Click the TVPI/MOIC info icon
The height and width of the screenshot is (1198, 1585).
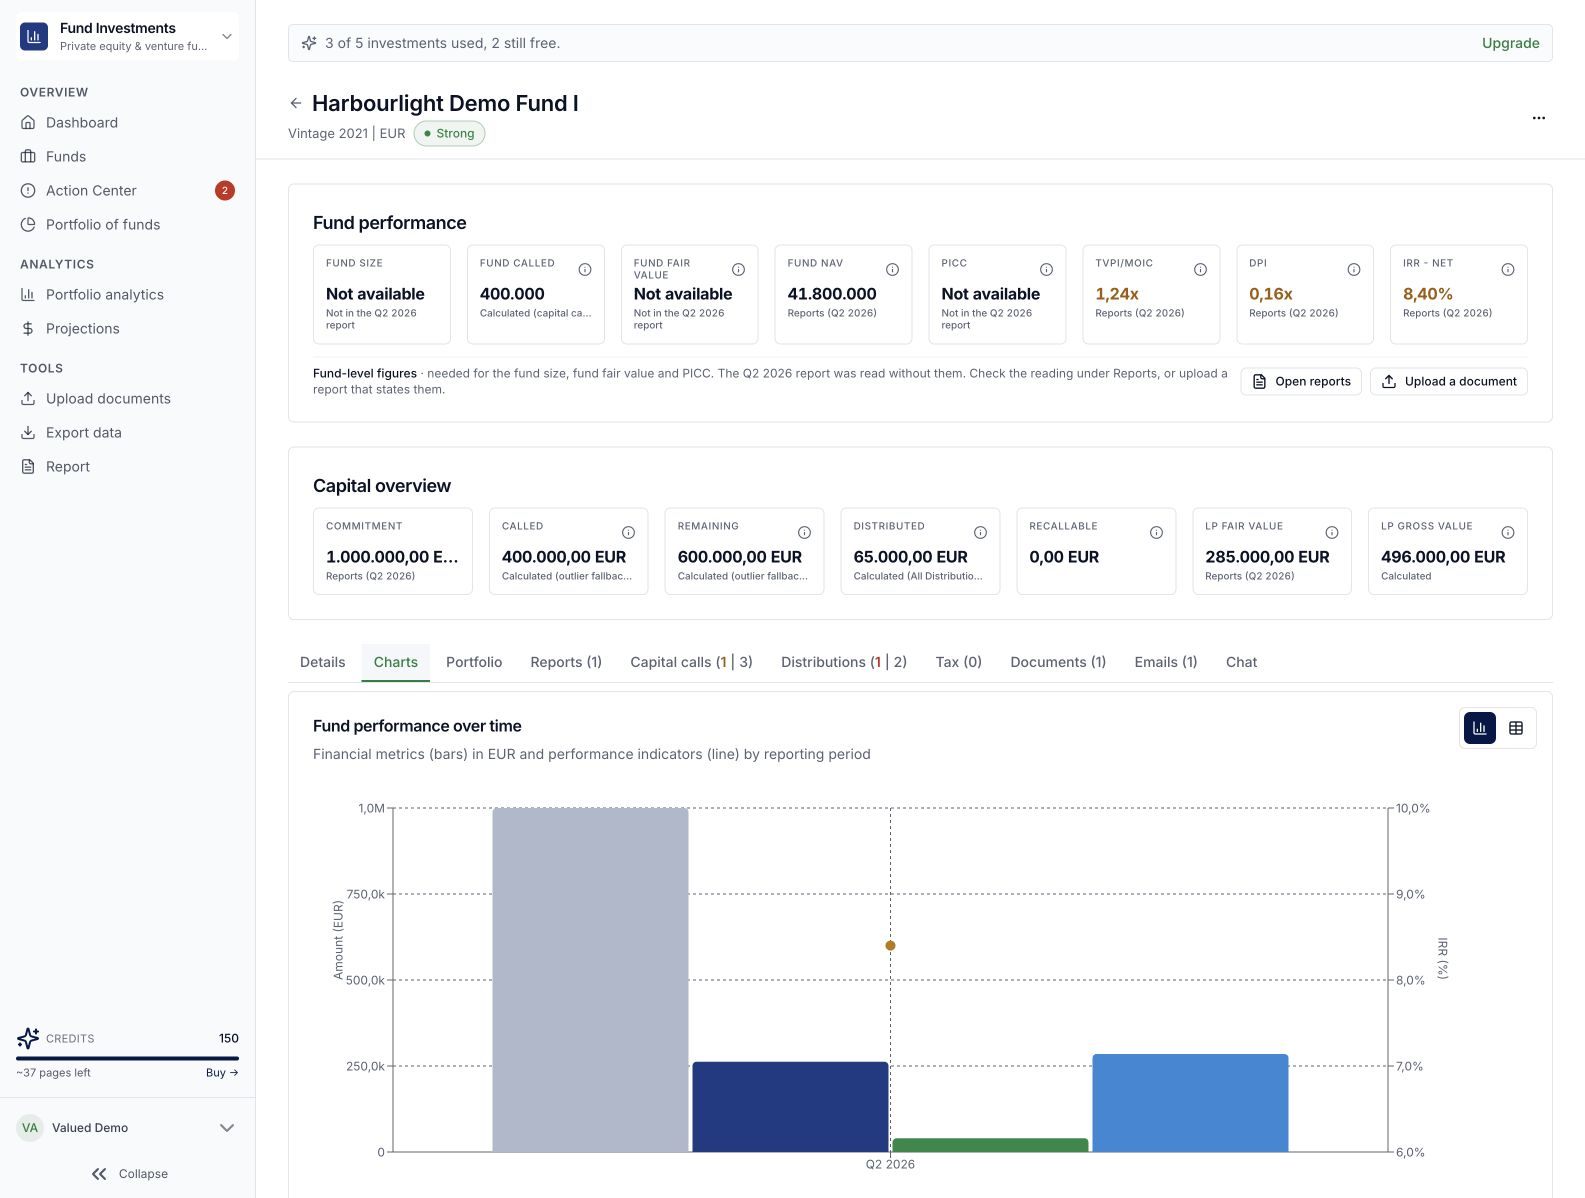point(1200,269)
